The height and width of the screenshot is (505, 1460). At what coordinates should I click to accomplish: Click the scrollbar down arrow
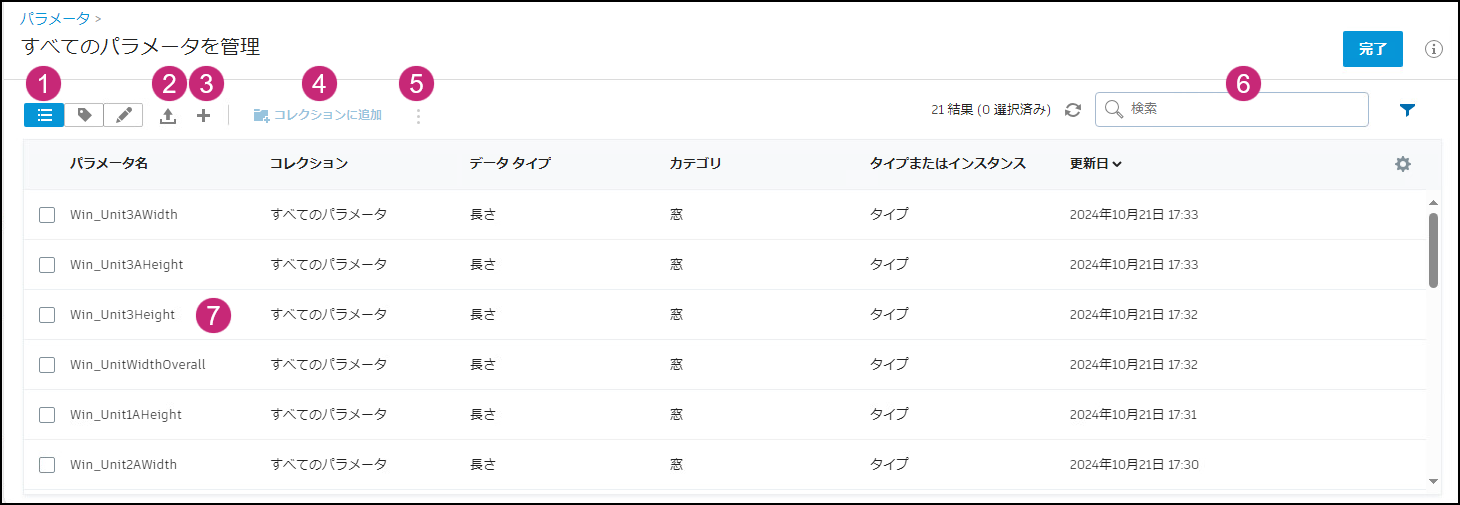[x=1433, y=480]
